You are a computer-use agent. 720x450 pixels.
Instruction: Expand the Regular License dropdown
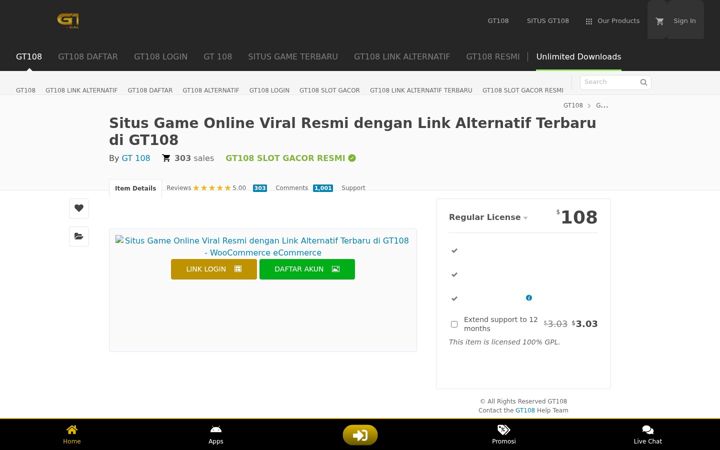click(488, 217)
